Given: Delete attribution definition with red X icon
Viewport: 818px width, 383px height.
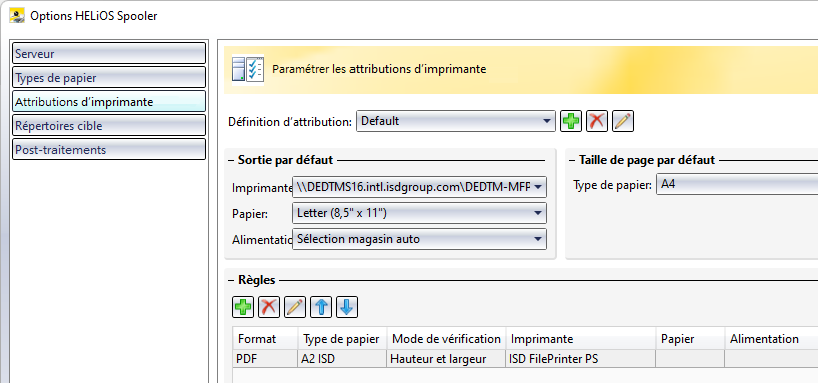Looking at the screenshot, I should pyautogui.click(x=597, y=122).
